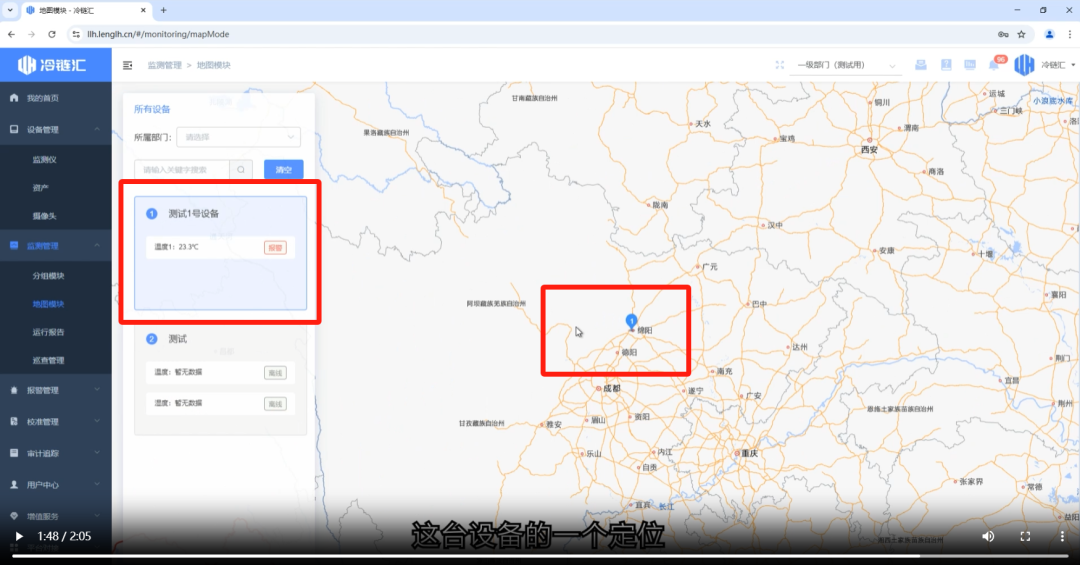The image size is (1080, 565).
Task: Click the search magnifier icon in device panel
Action: click(x=241, y=170)
